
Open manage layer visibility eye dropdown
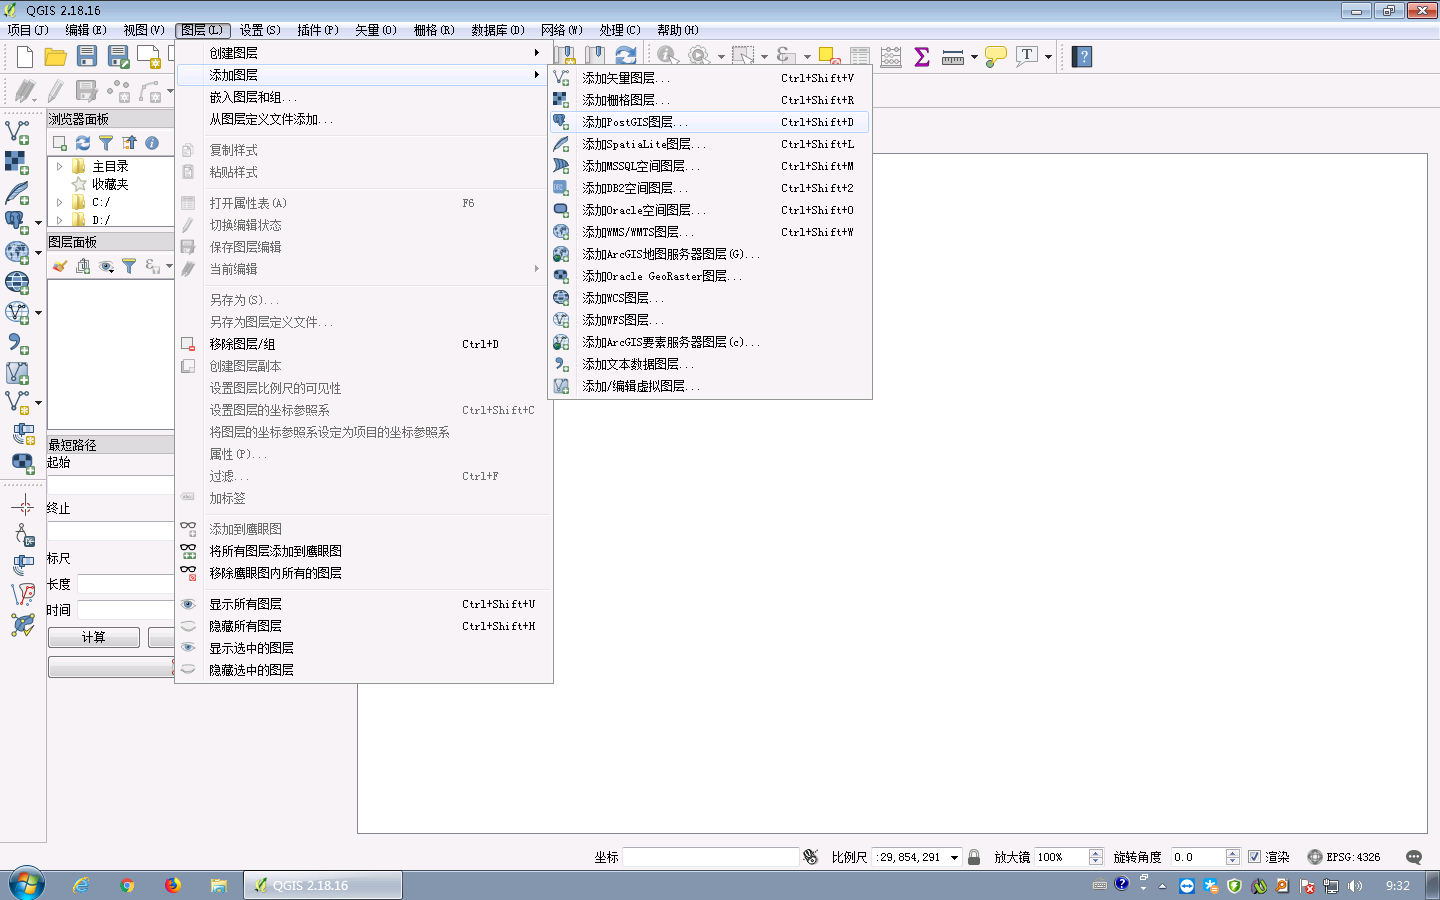pos(106,266)
